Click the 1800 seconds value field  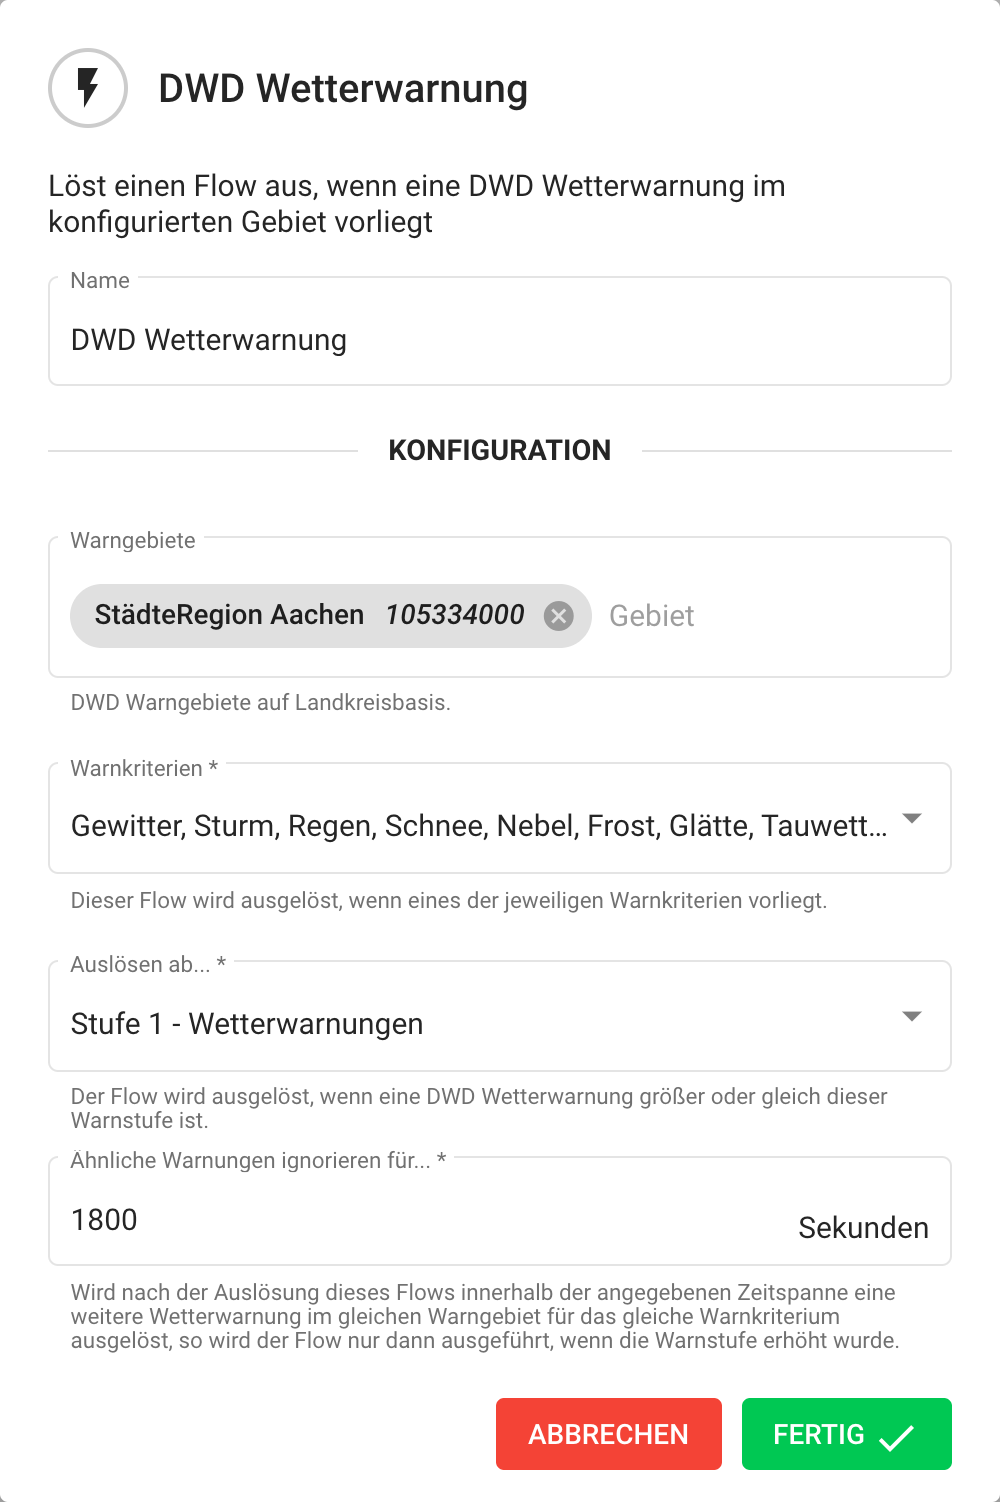pos(400,1220)
